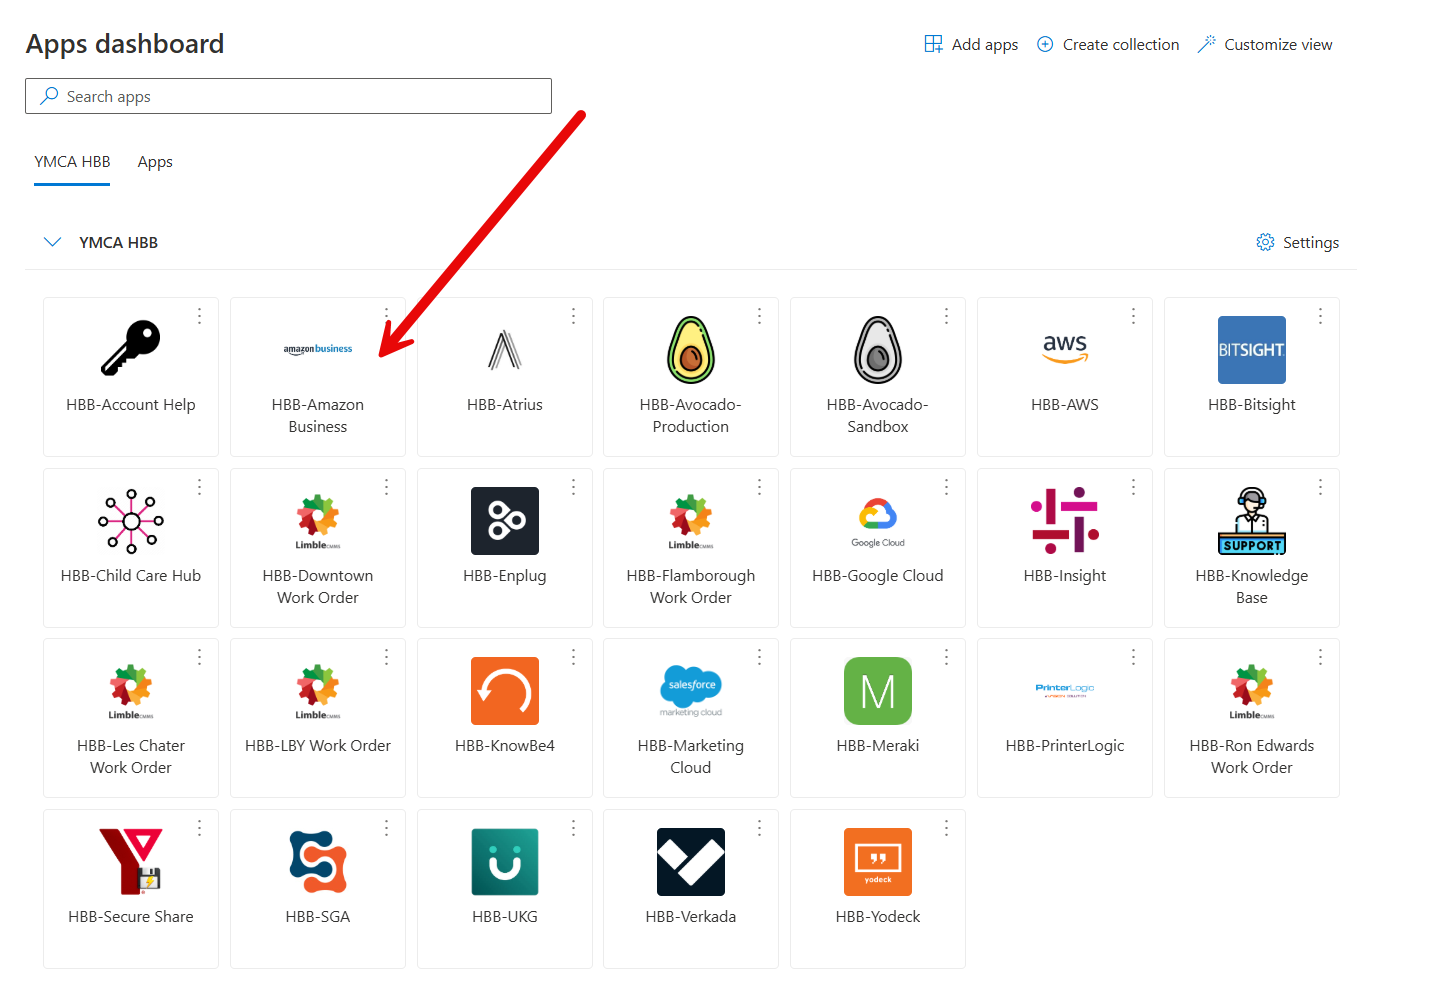Open the HBB-Bitsight icon

point(1252,350)
